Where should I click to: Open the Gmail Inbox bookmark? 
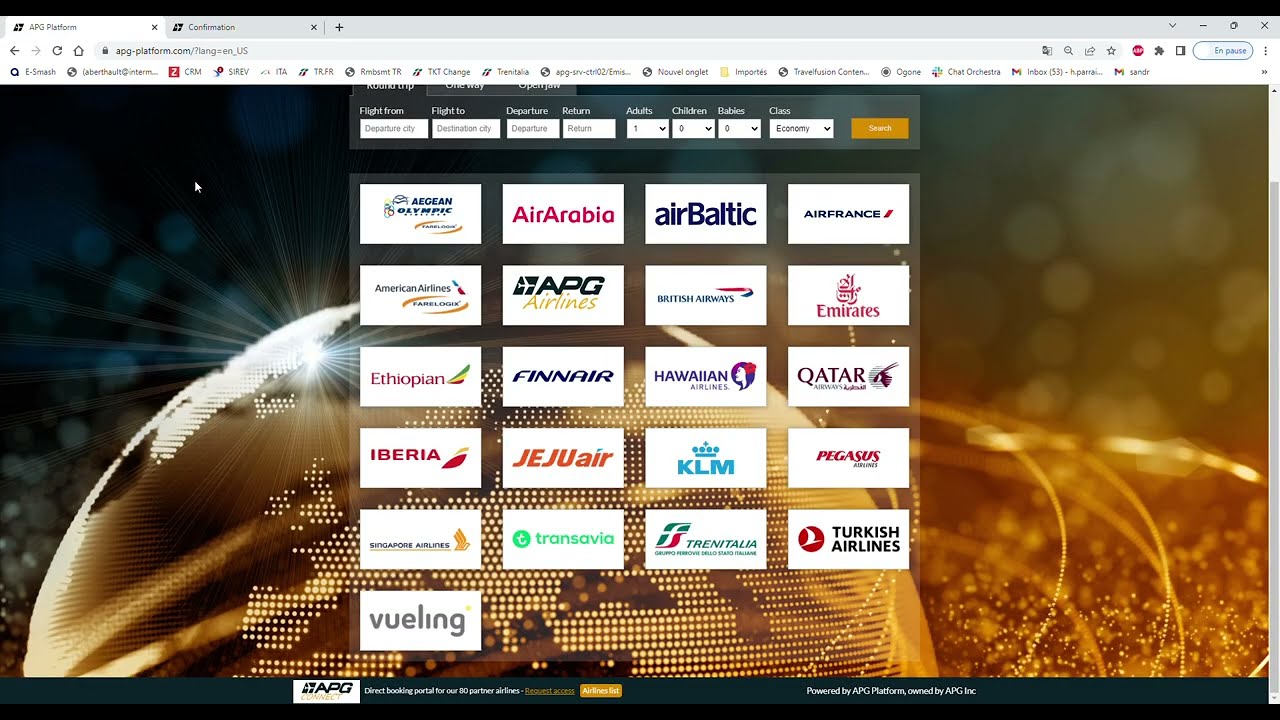pyautogui.click(x=1057, y=72)
